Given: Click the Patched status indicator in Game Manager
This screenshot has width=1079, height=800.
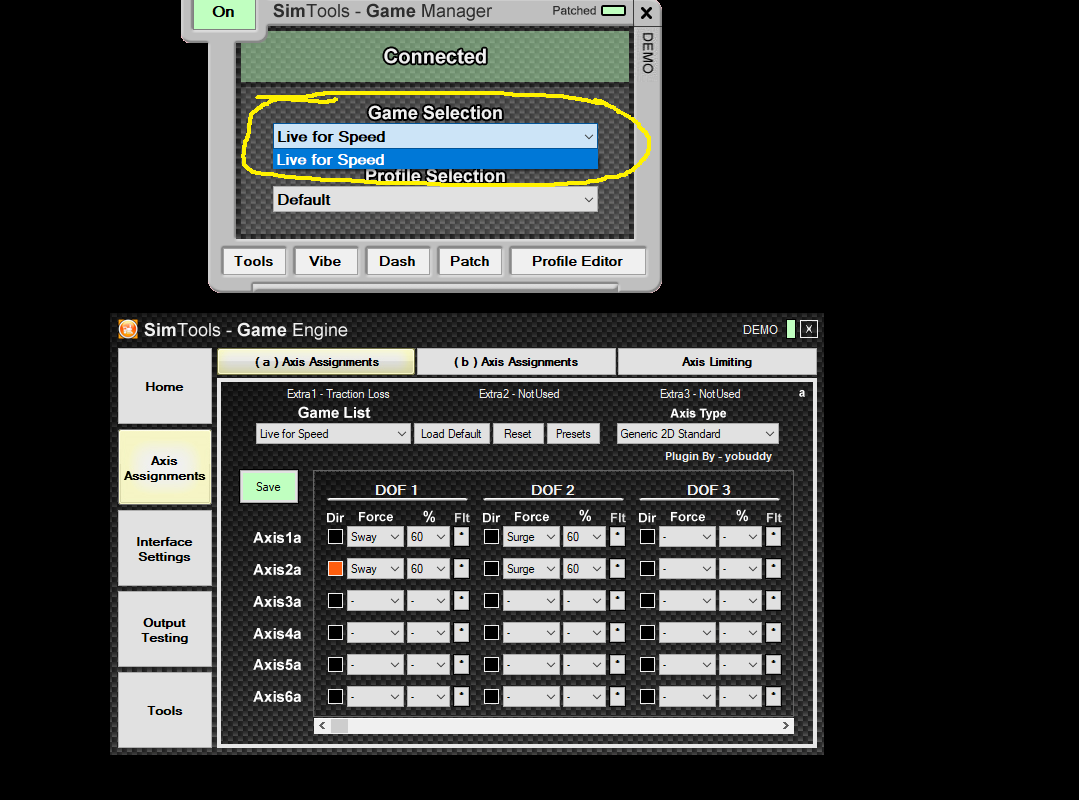Looking at the screenshot, I should pyautogui.click(x=614, y=11).
